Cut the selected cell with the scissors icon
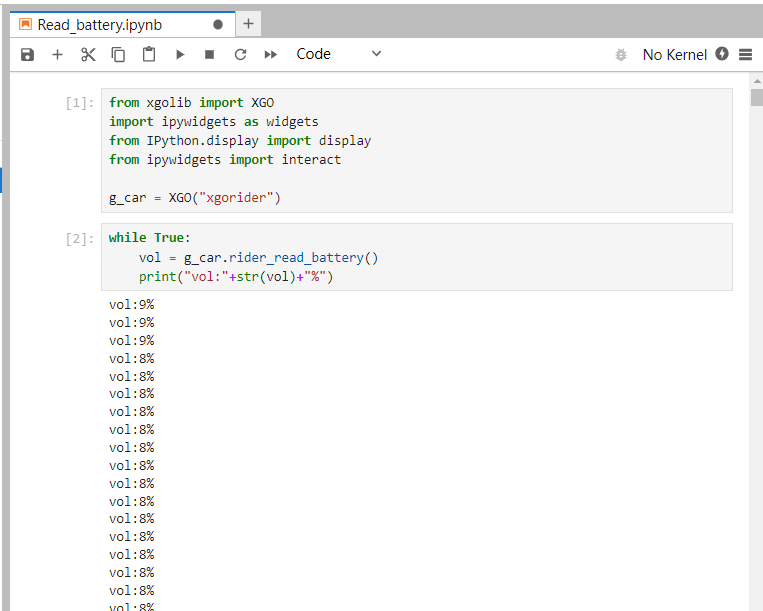763x611 pixels. (x=88, y=54)
